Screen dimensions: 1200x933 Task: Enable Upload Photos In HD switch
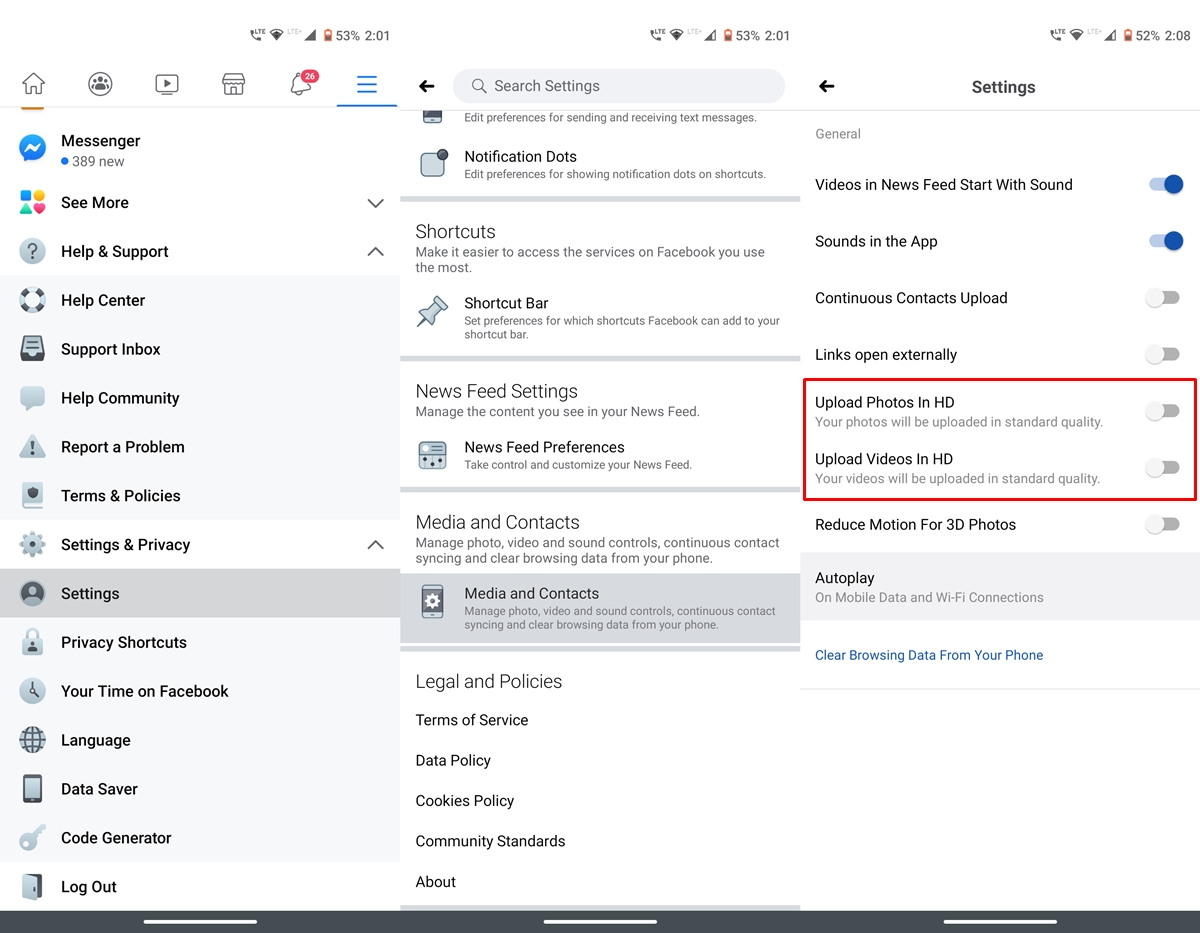tap(1163, 411)
